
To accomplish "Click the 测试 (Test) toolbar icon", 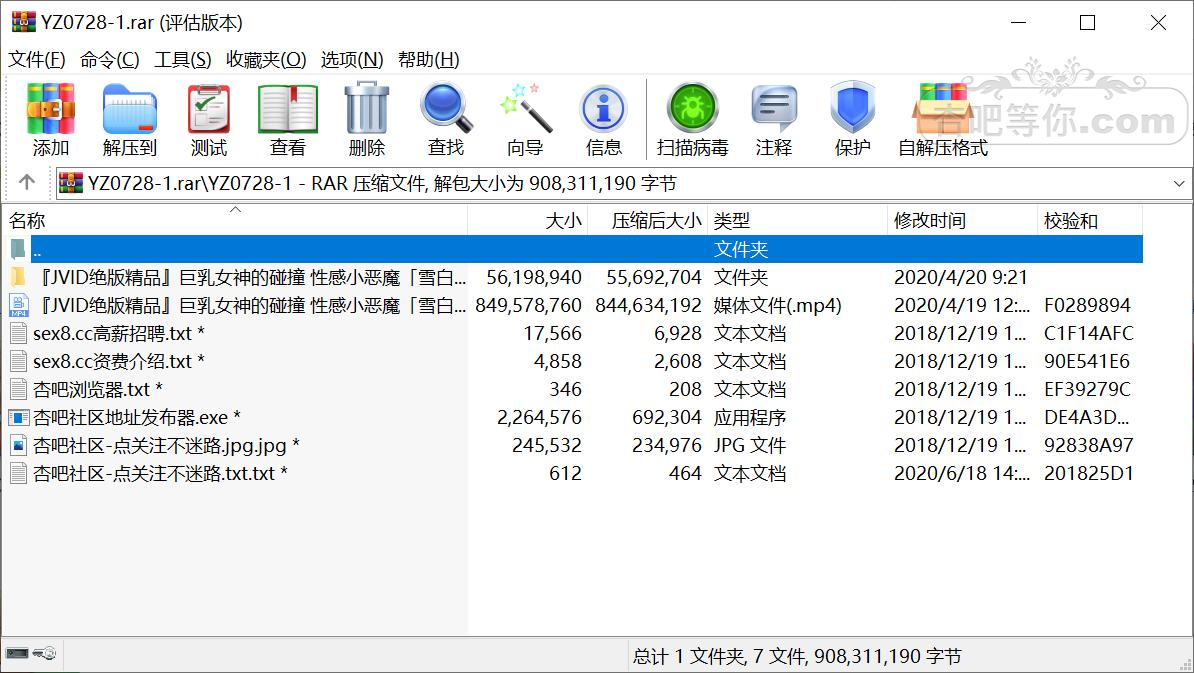I will click(x=209, y=109).
